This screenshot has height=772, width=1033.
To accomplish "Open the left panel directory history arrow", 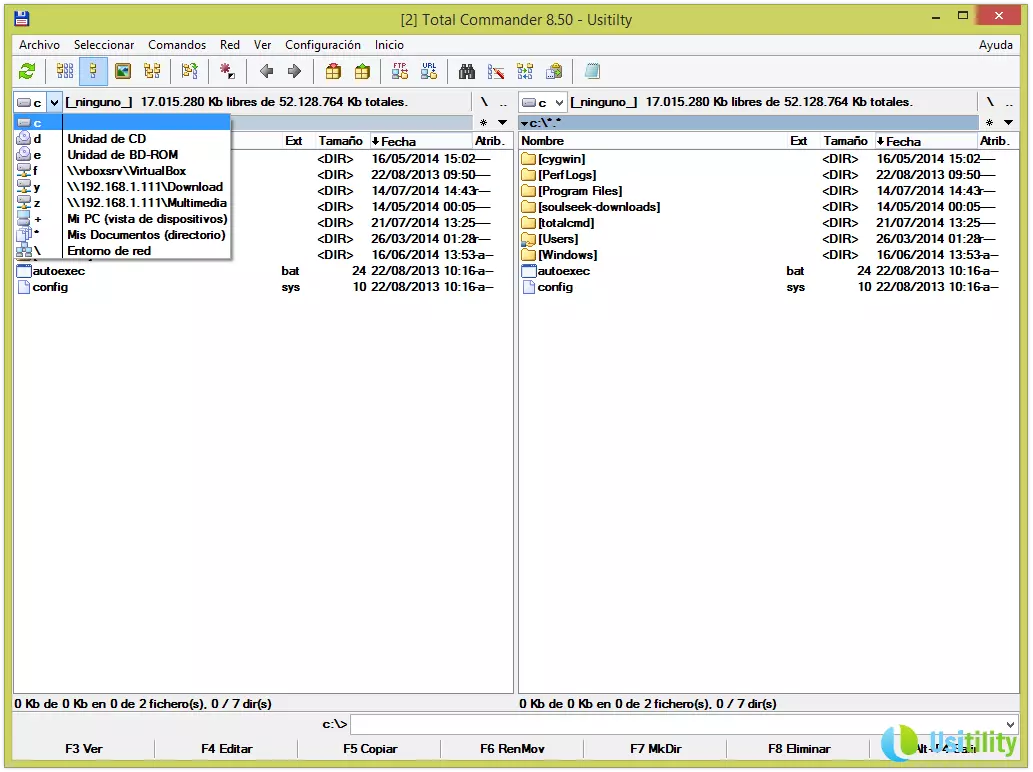I will [x=502, y=122].
